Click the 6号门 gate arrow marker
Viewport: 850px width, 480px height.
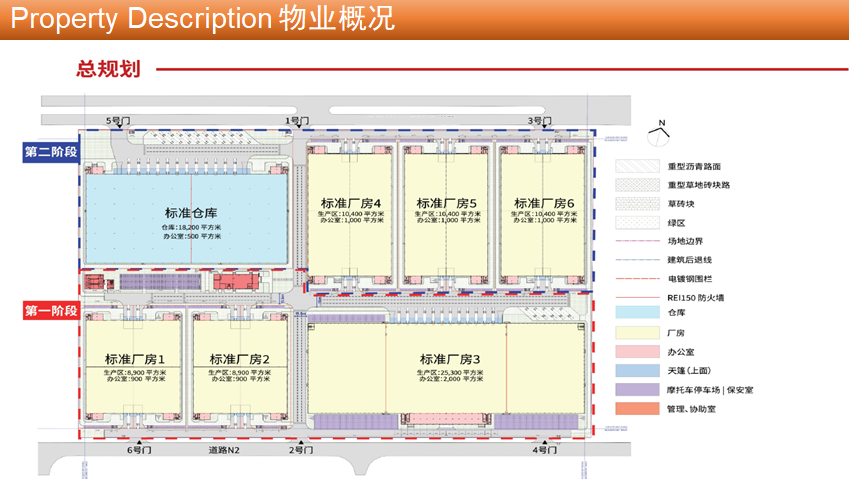(138, 441)
